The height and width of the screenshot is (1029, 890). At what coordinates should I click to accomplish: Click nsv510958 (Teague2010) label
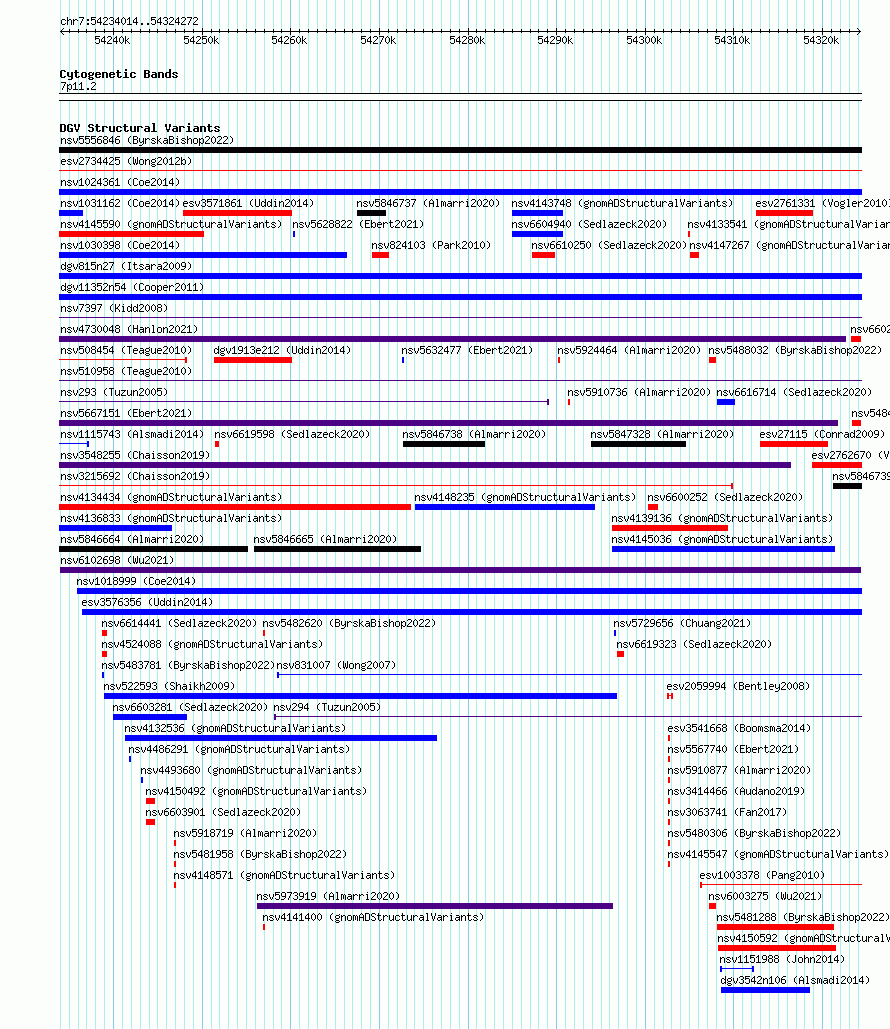click(126, 371)
